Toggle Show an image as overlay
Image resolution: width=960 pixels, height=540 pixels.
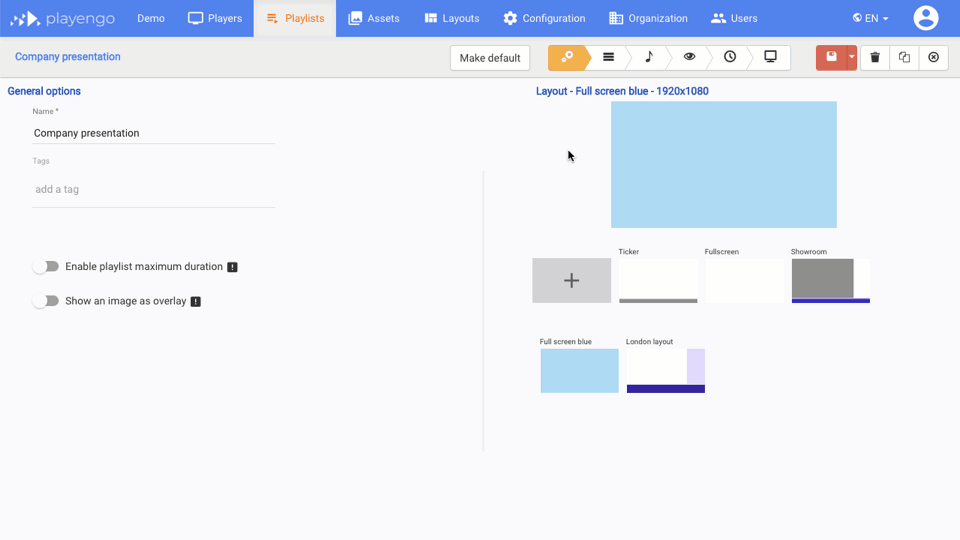click(46, 301)
